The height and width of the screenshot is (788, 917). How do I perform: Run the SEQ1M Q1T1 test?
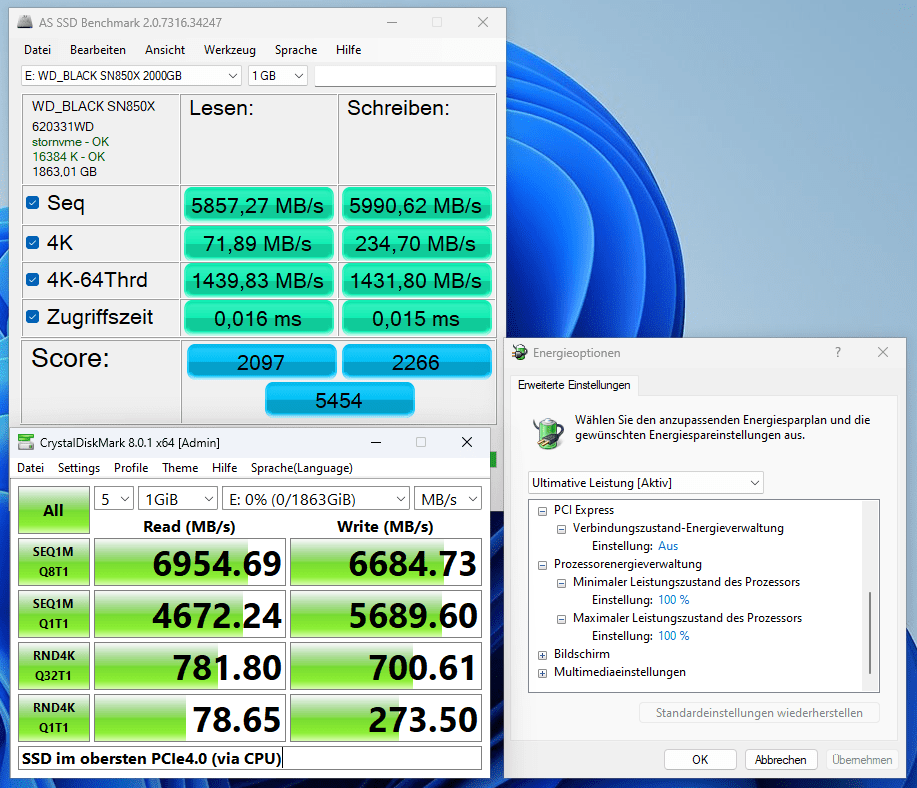point(54,614)
